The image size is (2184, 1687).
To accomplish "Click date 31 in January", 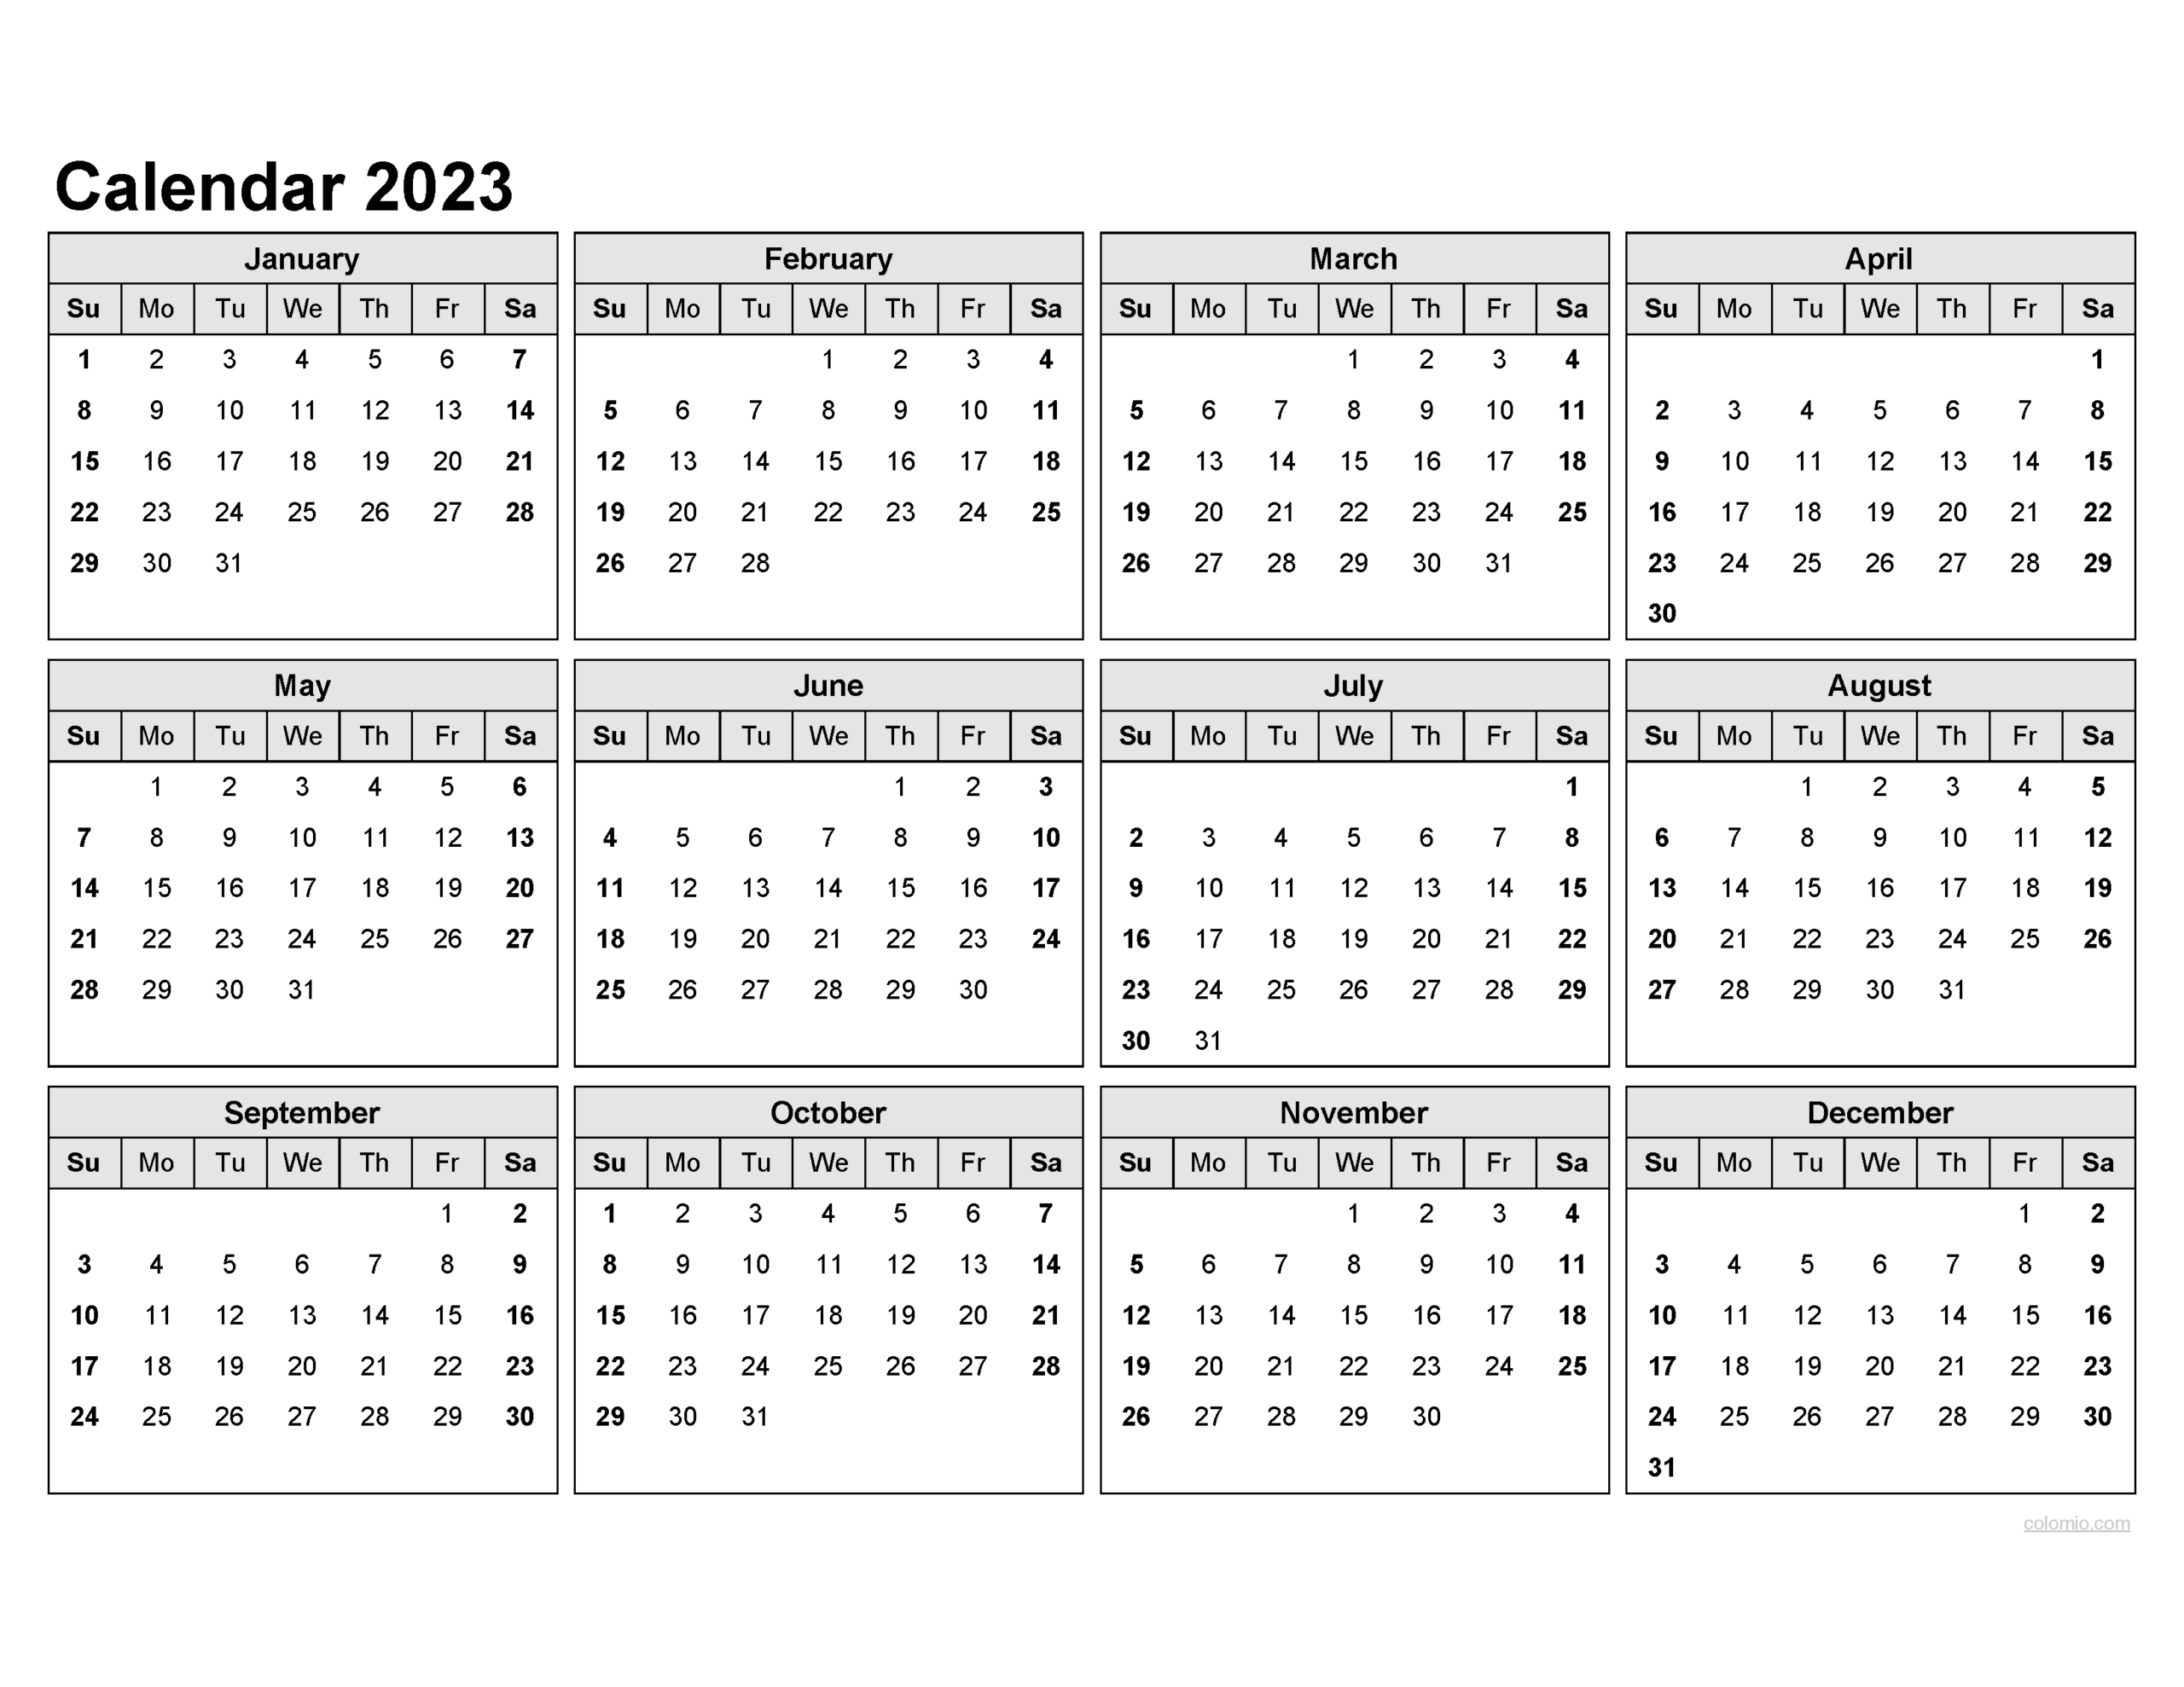I will [x=218, y=587].
